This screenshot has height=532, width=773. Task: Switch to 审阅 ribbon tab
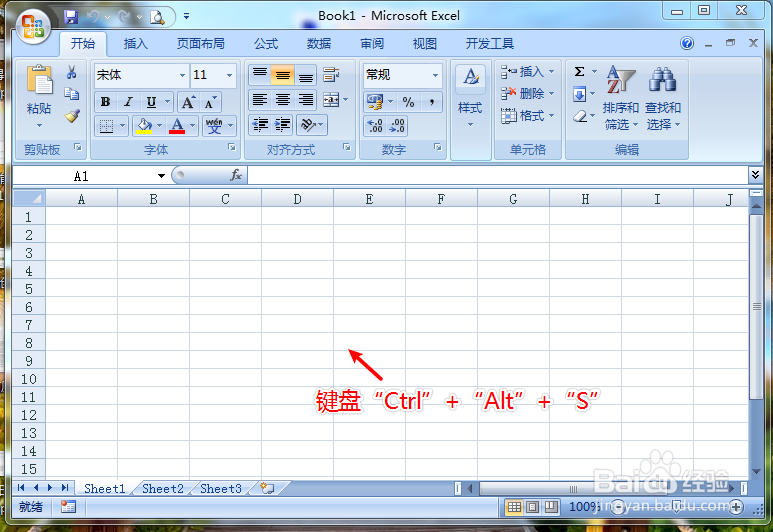[x=372, y=44]
